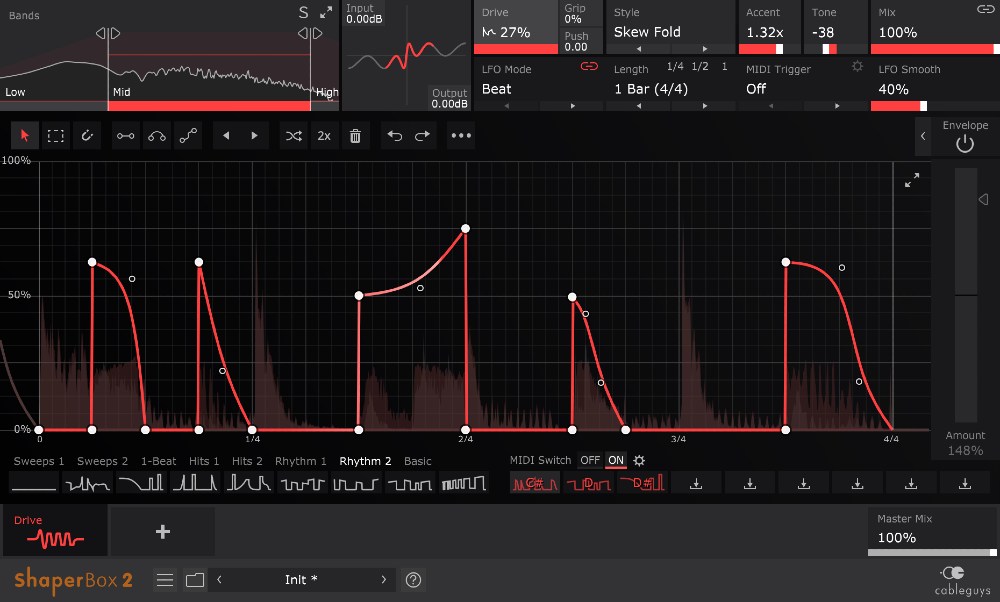Shift waveform right with arrow
This screenshot has height=602, width=1000.
click(x=254, y=136)
